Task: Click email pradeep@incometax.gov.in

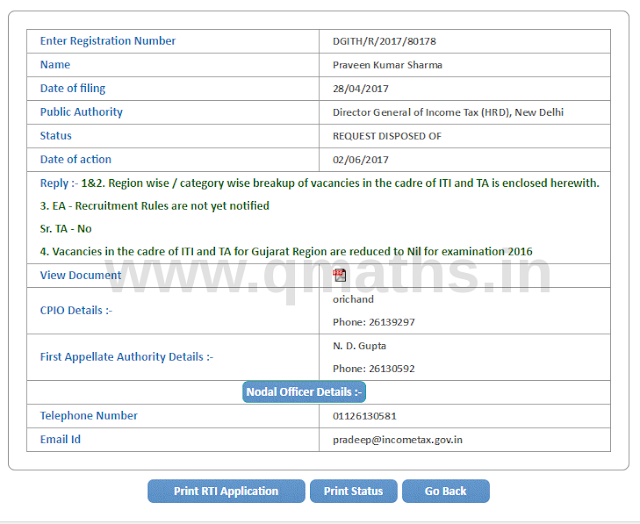Action: pyautogui.click(x=398, y=440)
